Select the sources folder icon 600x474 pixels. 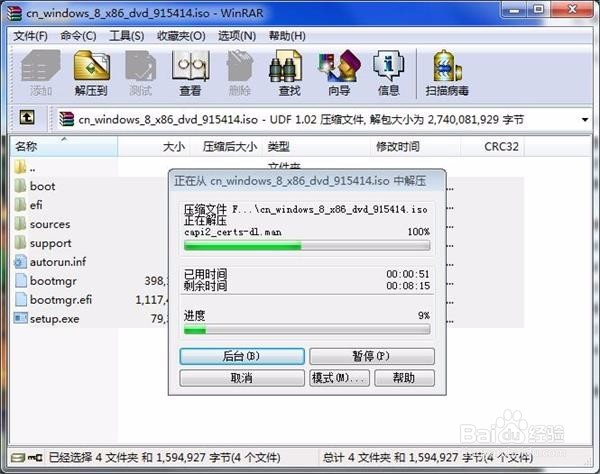click(20, 224)
